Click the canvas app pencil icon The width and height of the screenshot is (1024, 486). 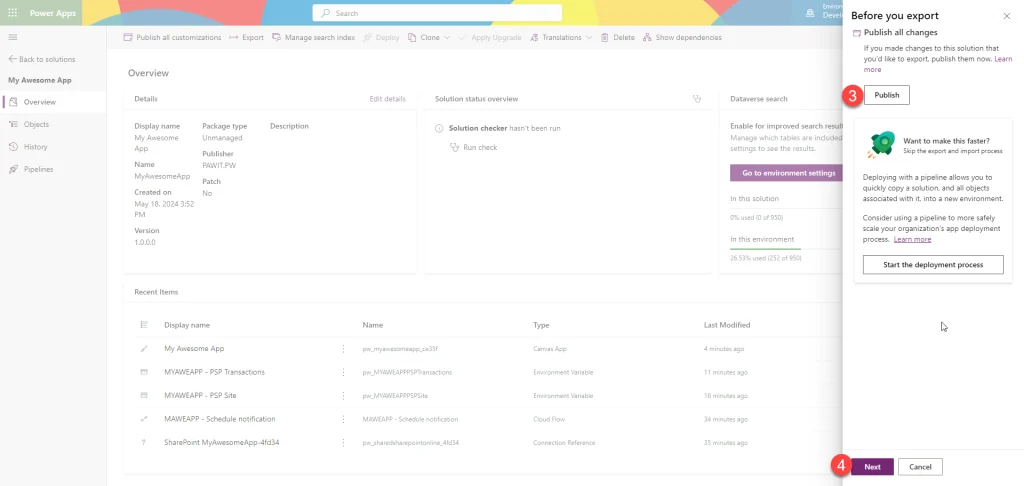point(144,349)
